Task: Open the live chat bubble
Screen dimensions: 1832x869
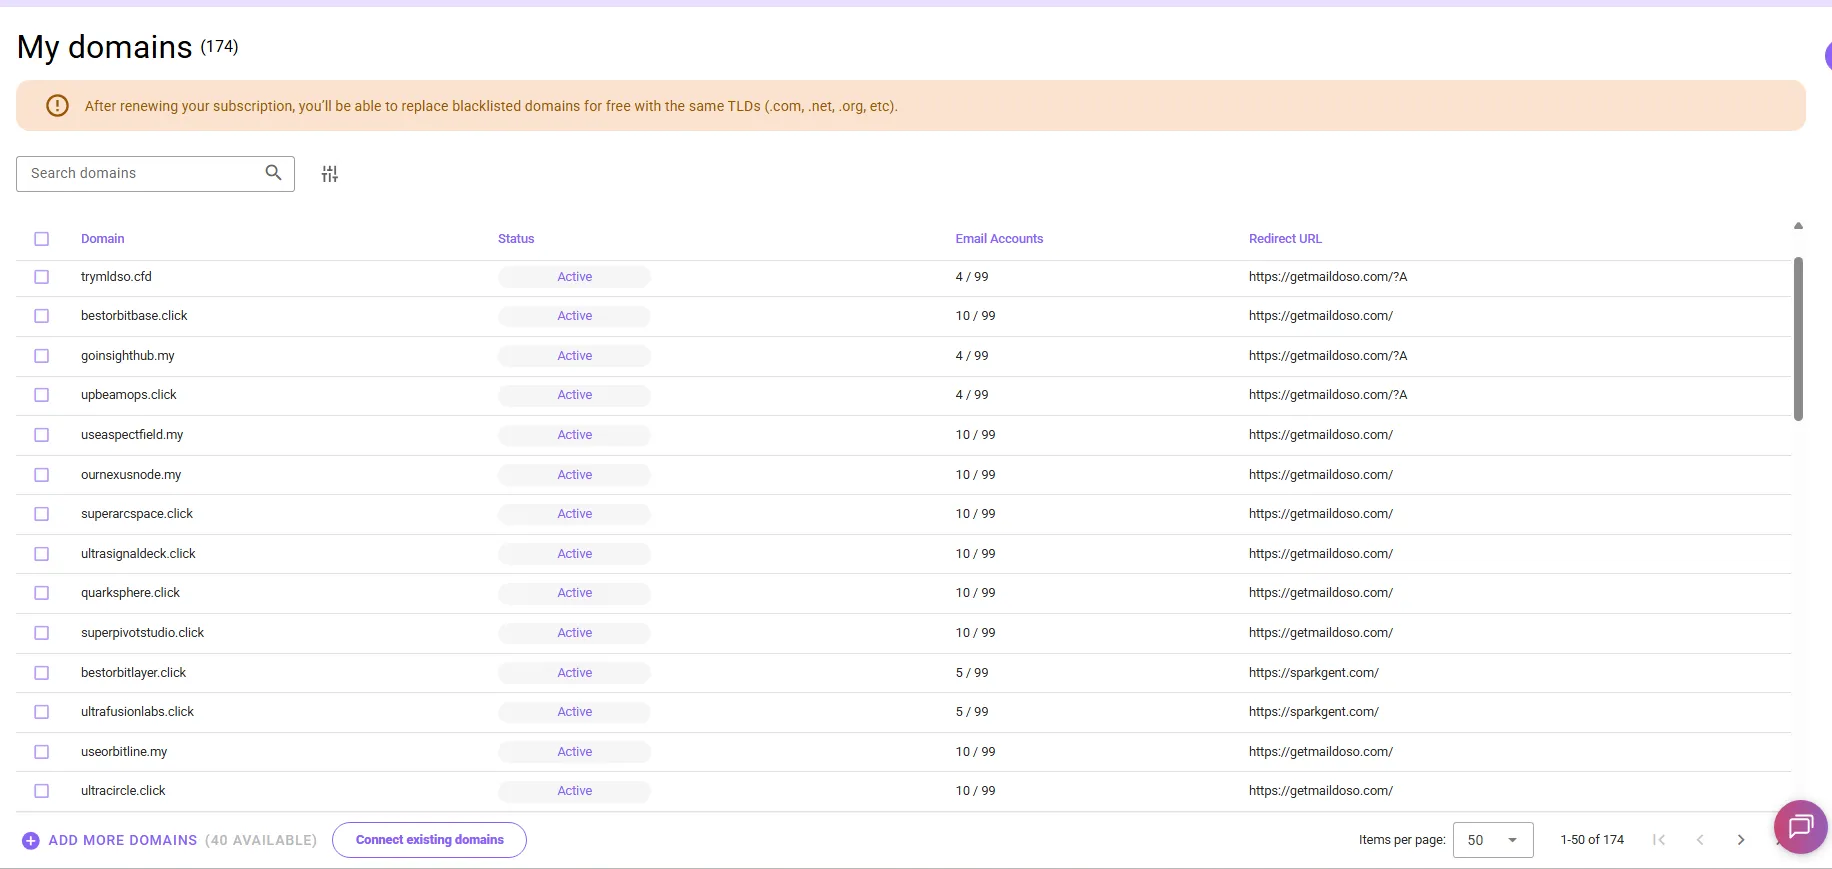Action: tap(1800, 826)
